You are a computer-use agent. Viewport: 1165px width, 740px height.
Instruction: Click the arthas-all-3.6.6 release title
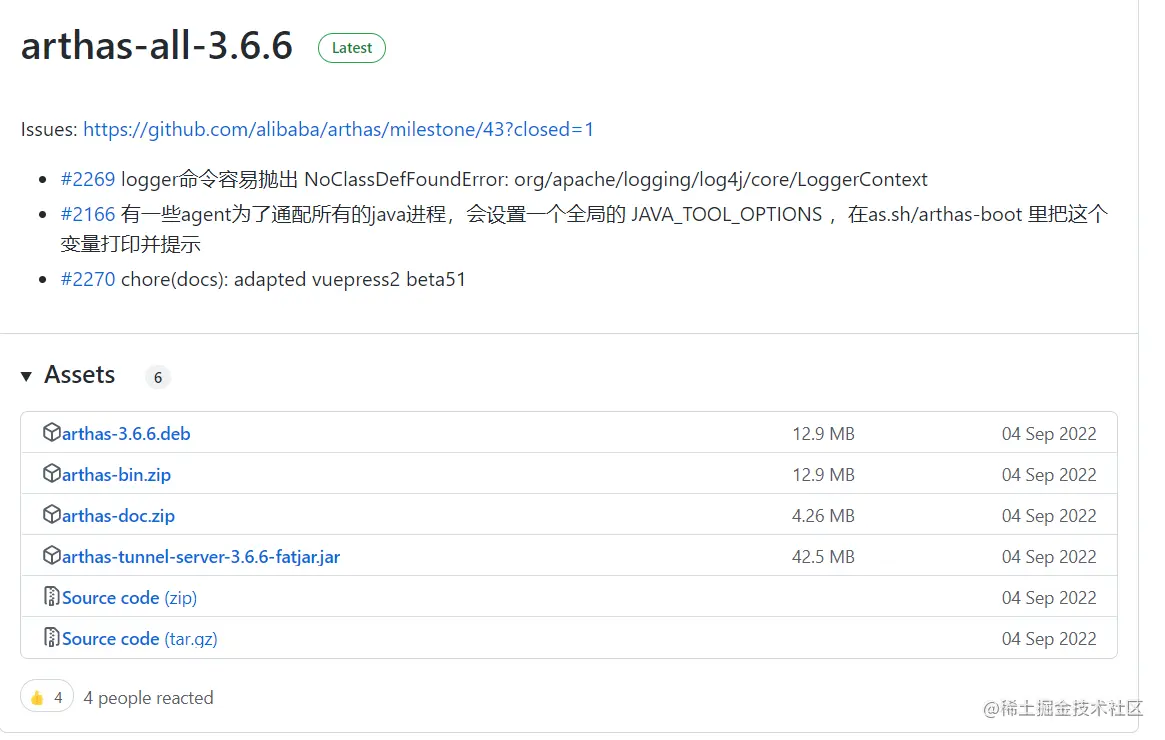[157, 46]
